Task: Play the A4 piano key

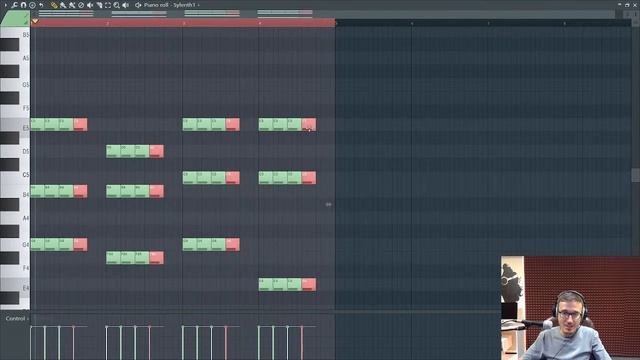Action: (24, 218)
